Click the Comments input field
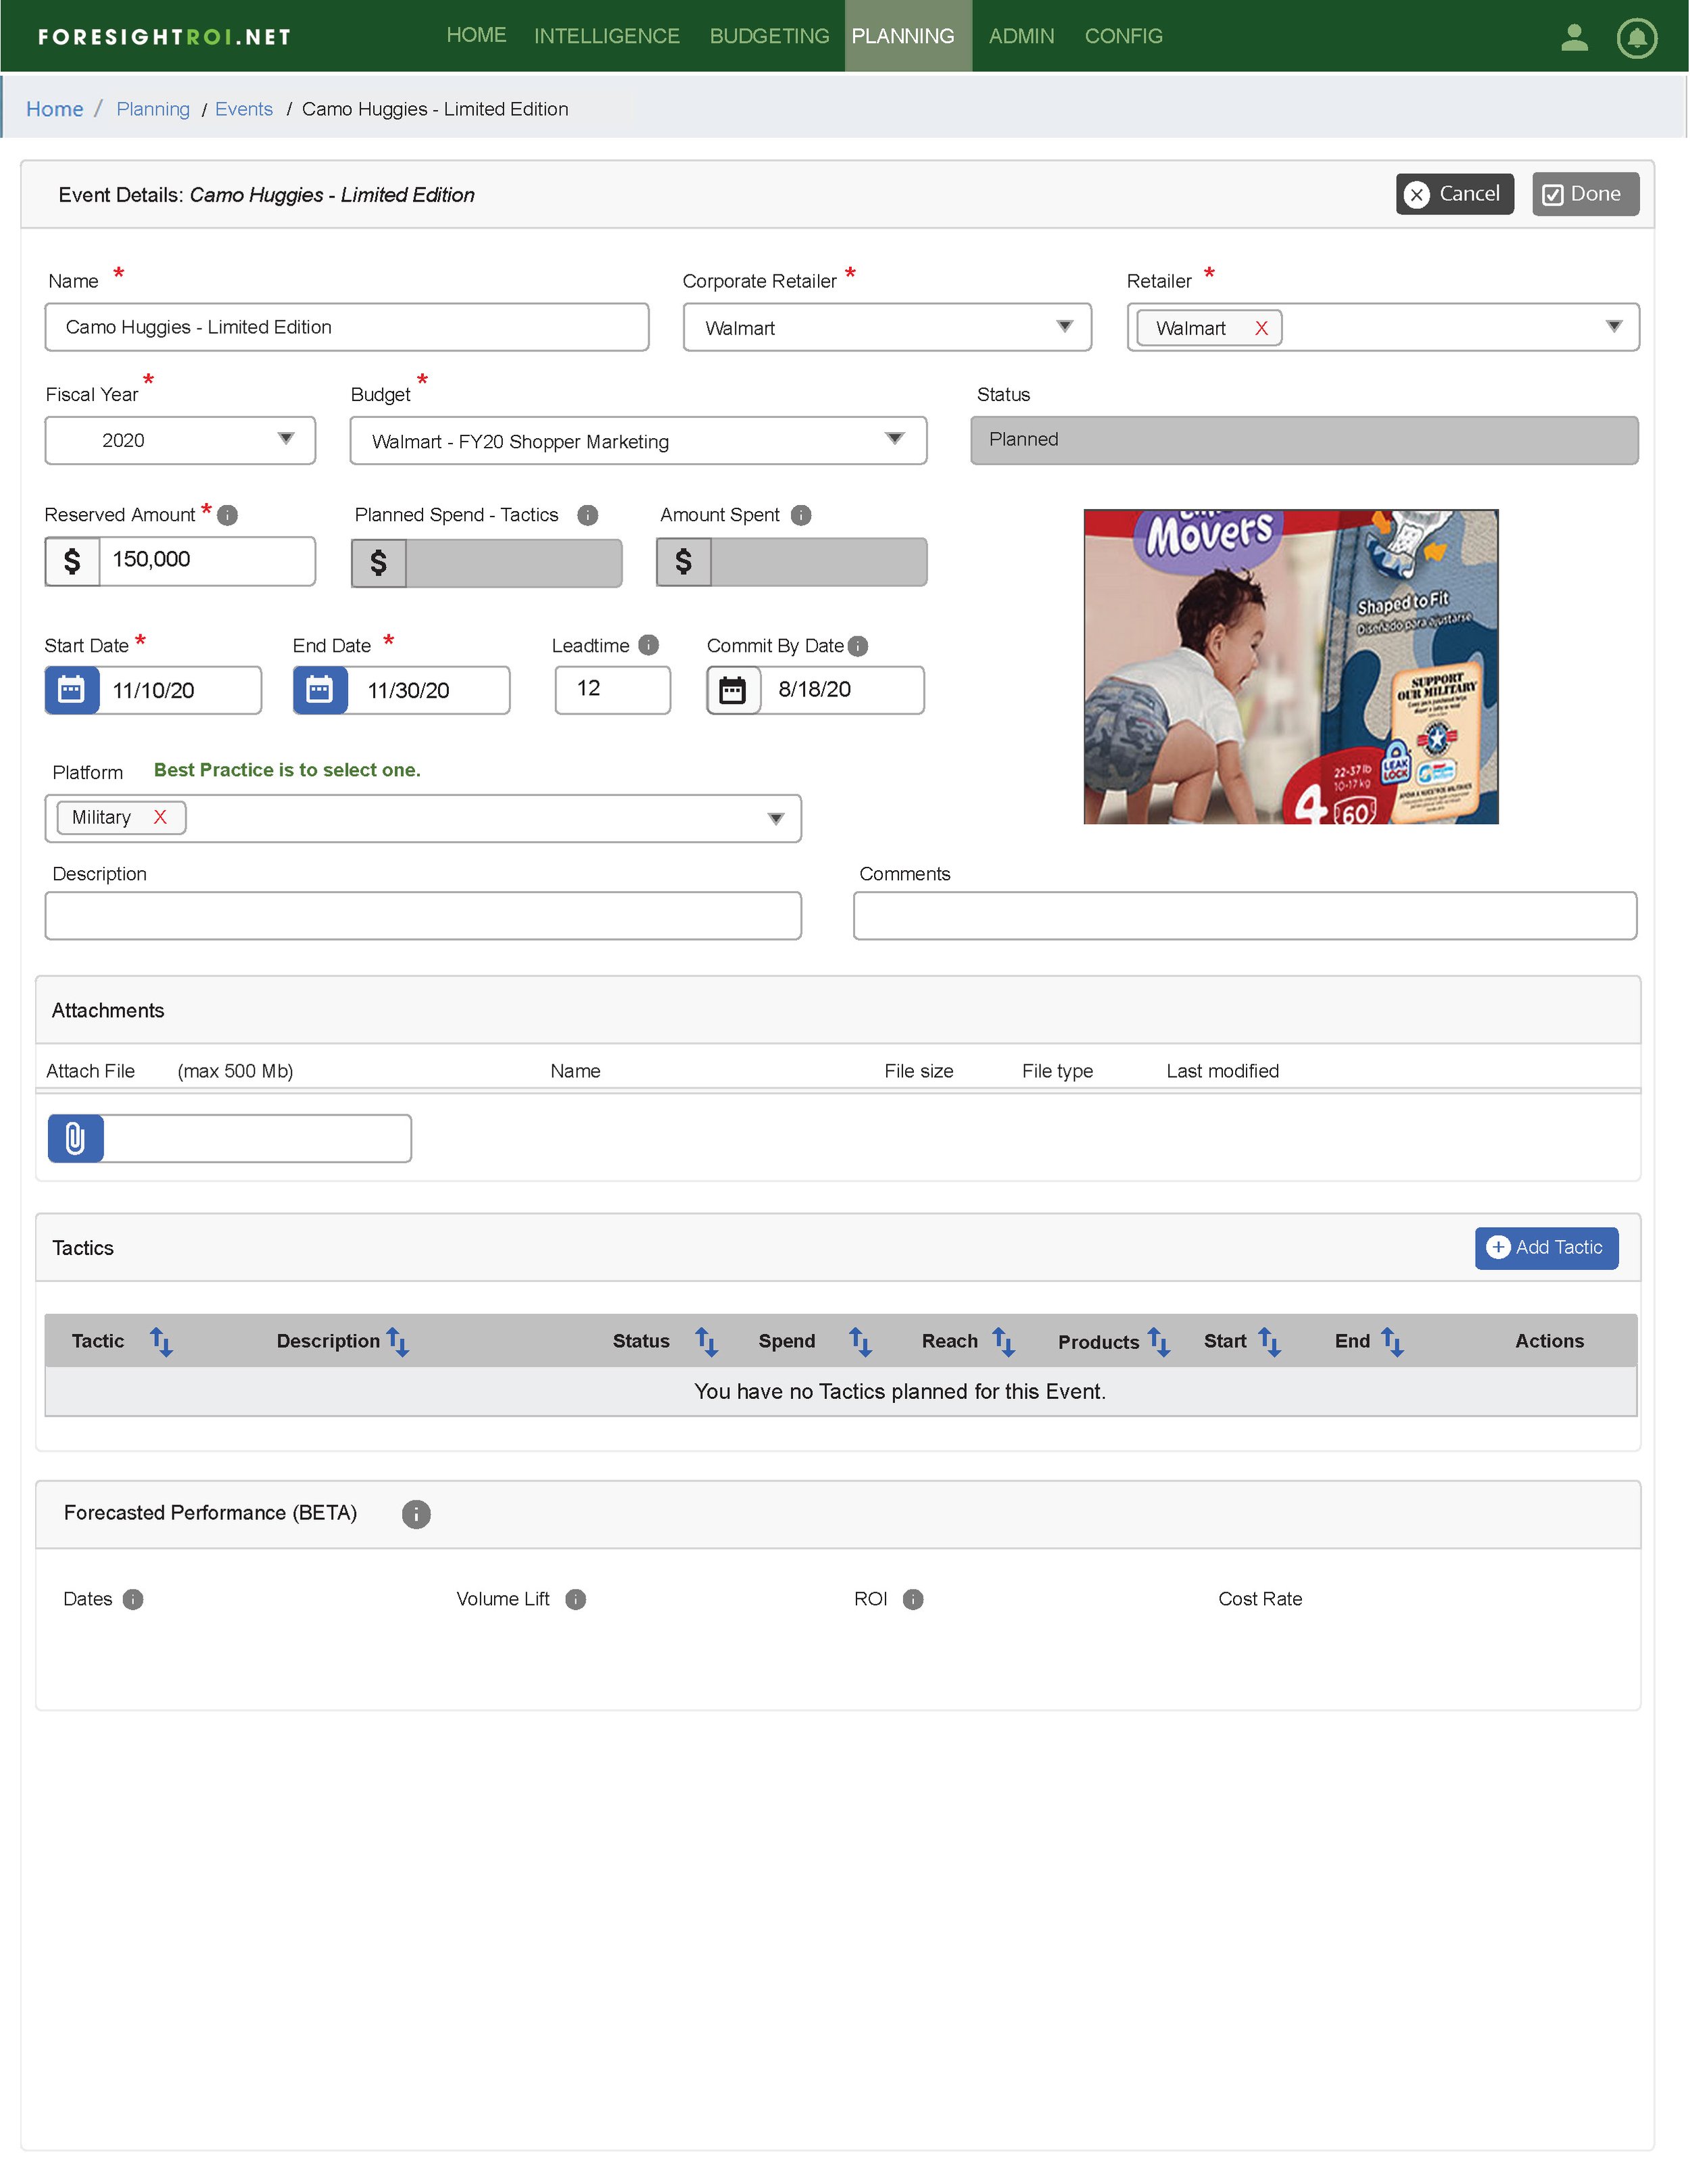1690x2184 pixels. pos(1245,916)
